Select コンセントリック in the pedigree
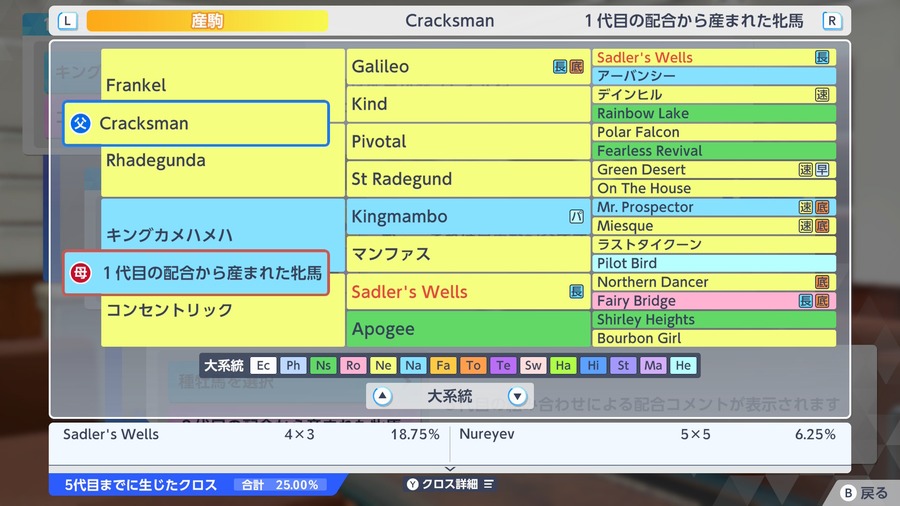Image resolution: width=900 pixels, height=506 pixels. coord(169,310)
